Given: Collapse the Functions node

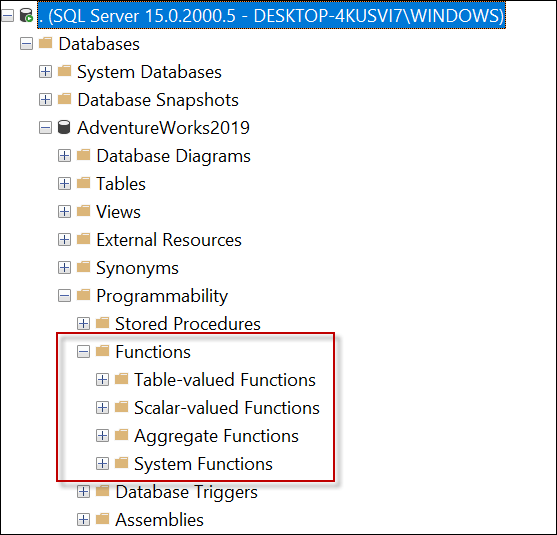Looking at the screenshot, I should [83, 352].
